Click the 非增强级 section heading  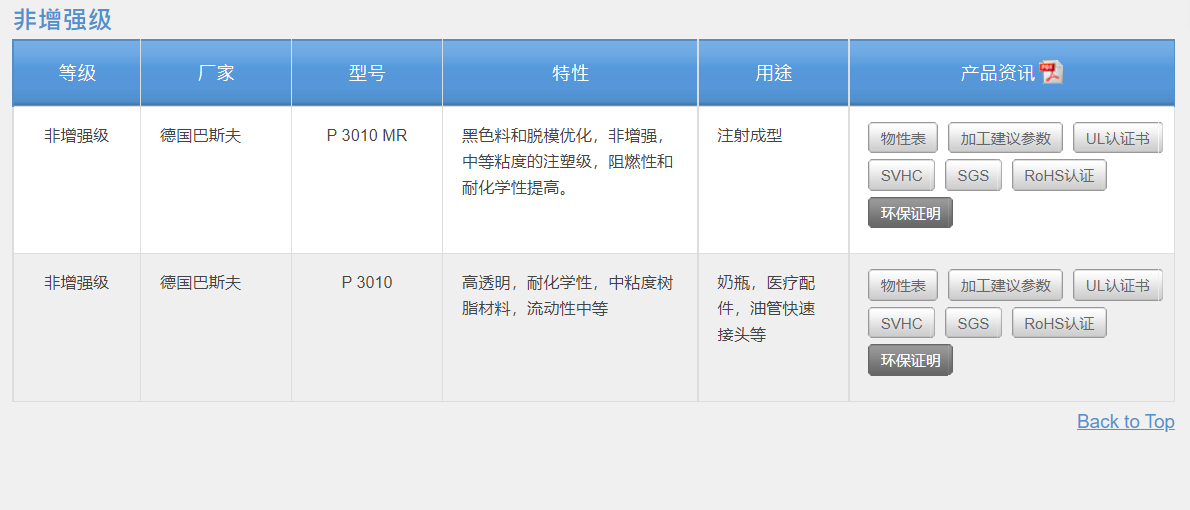pyautogui.click(x=62, y=19)
